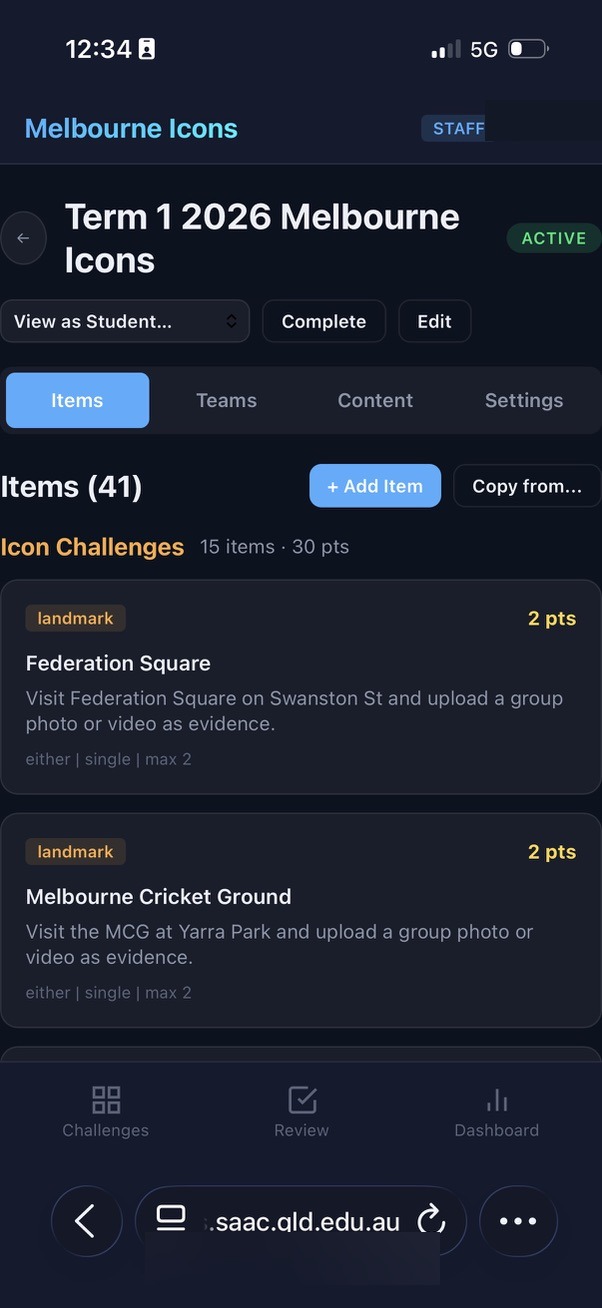Open the Copy from options
This screenshot has height=1308, width=602.
pyautogui.click(x=527, y=485)
